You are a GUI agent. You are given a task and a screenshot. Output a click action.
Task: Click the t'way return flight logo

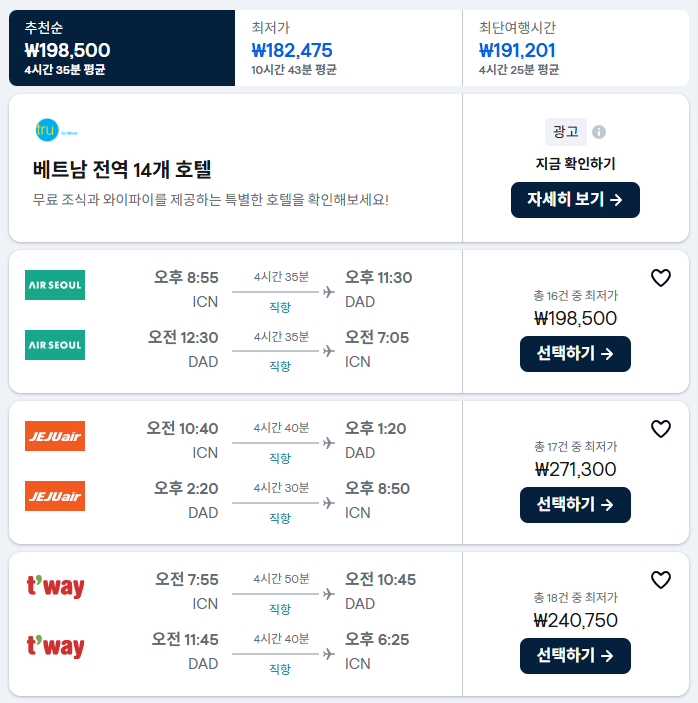[x=55, y=647]
